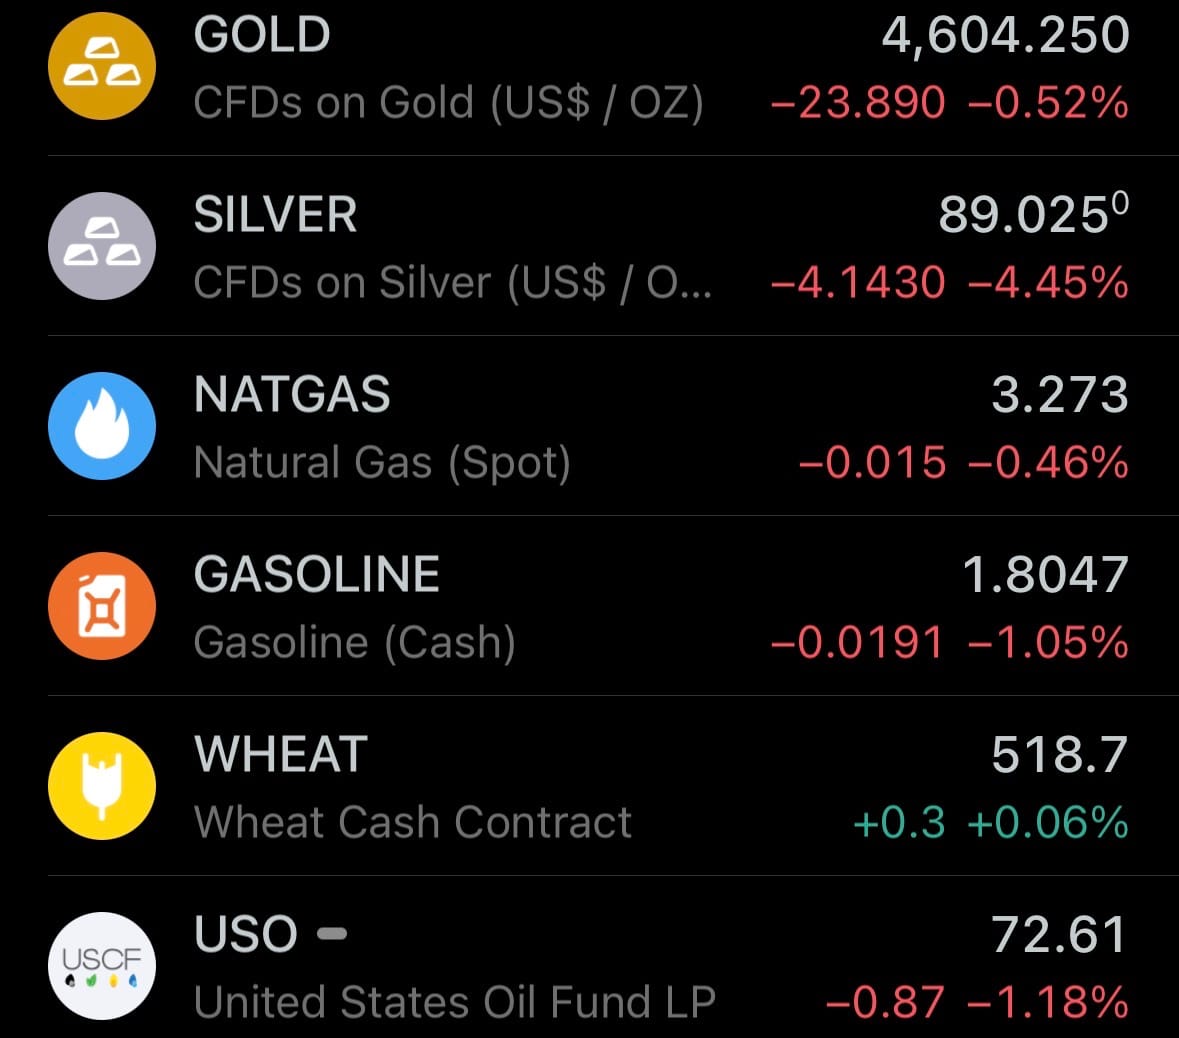Tap the USO price 72.61

coord(1059,935)
